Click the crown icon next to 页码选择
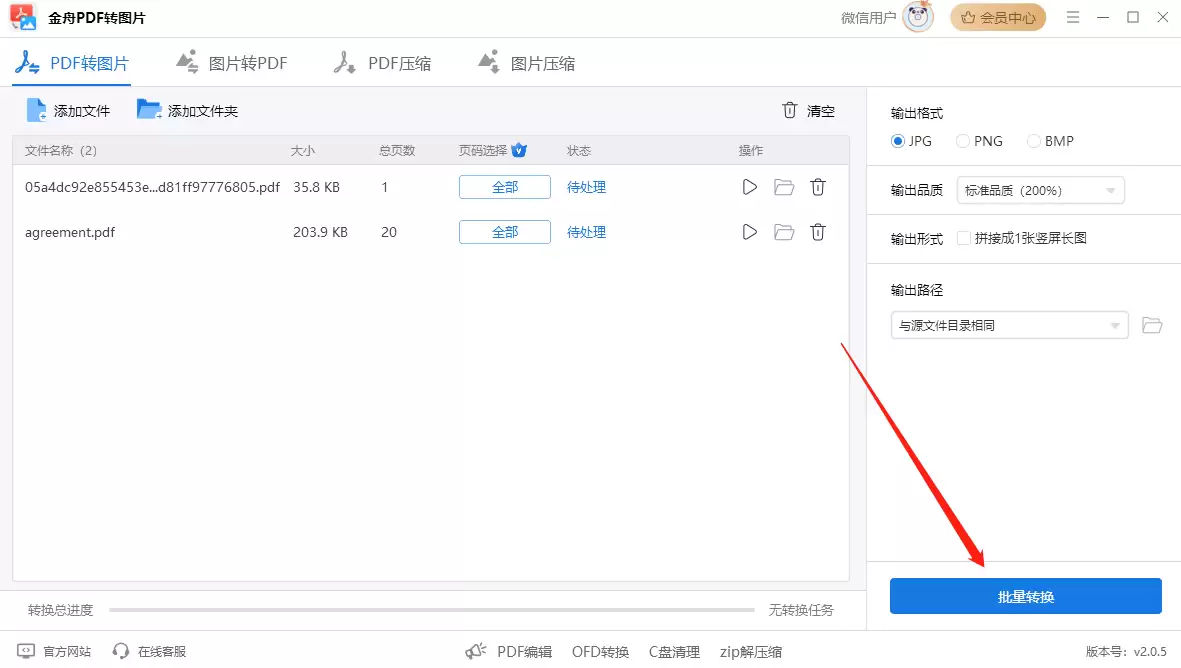The image size is (1181, 668). coord(519,149)
